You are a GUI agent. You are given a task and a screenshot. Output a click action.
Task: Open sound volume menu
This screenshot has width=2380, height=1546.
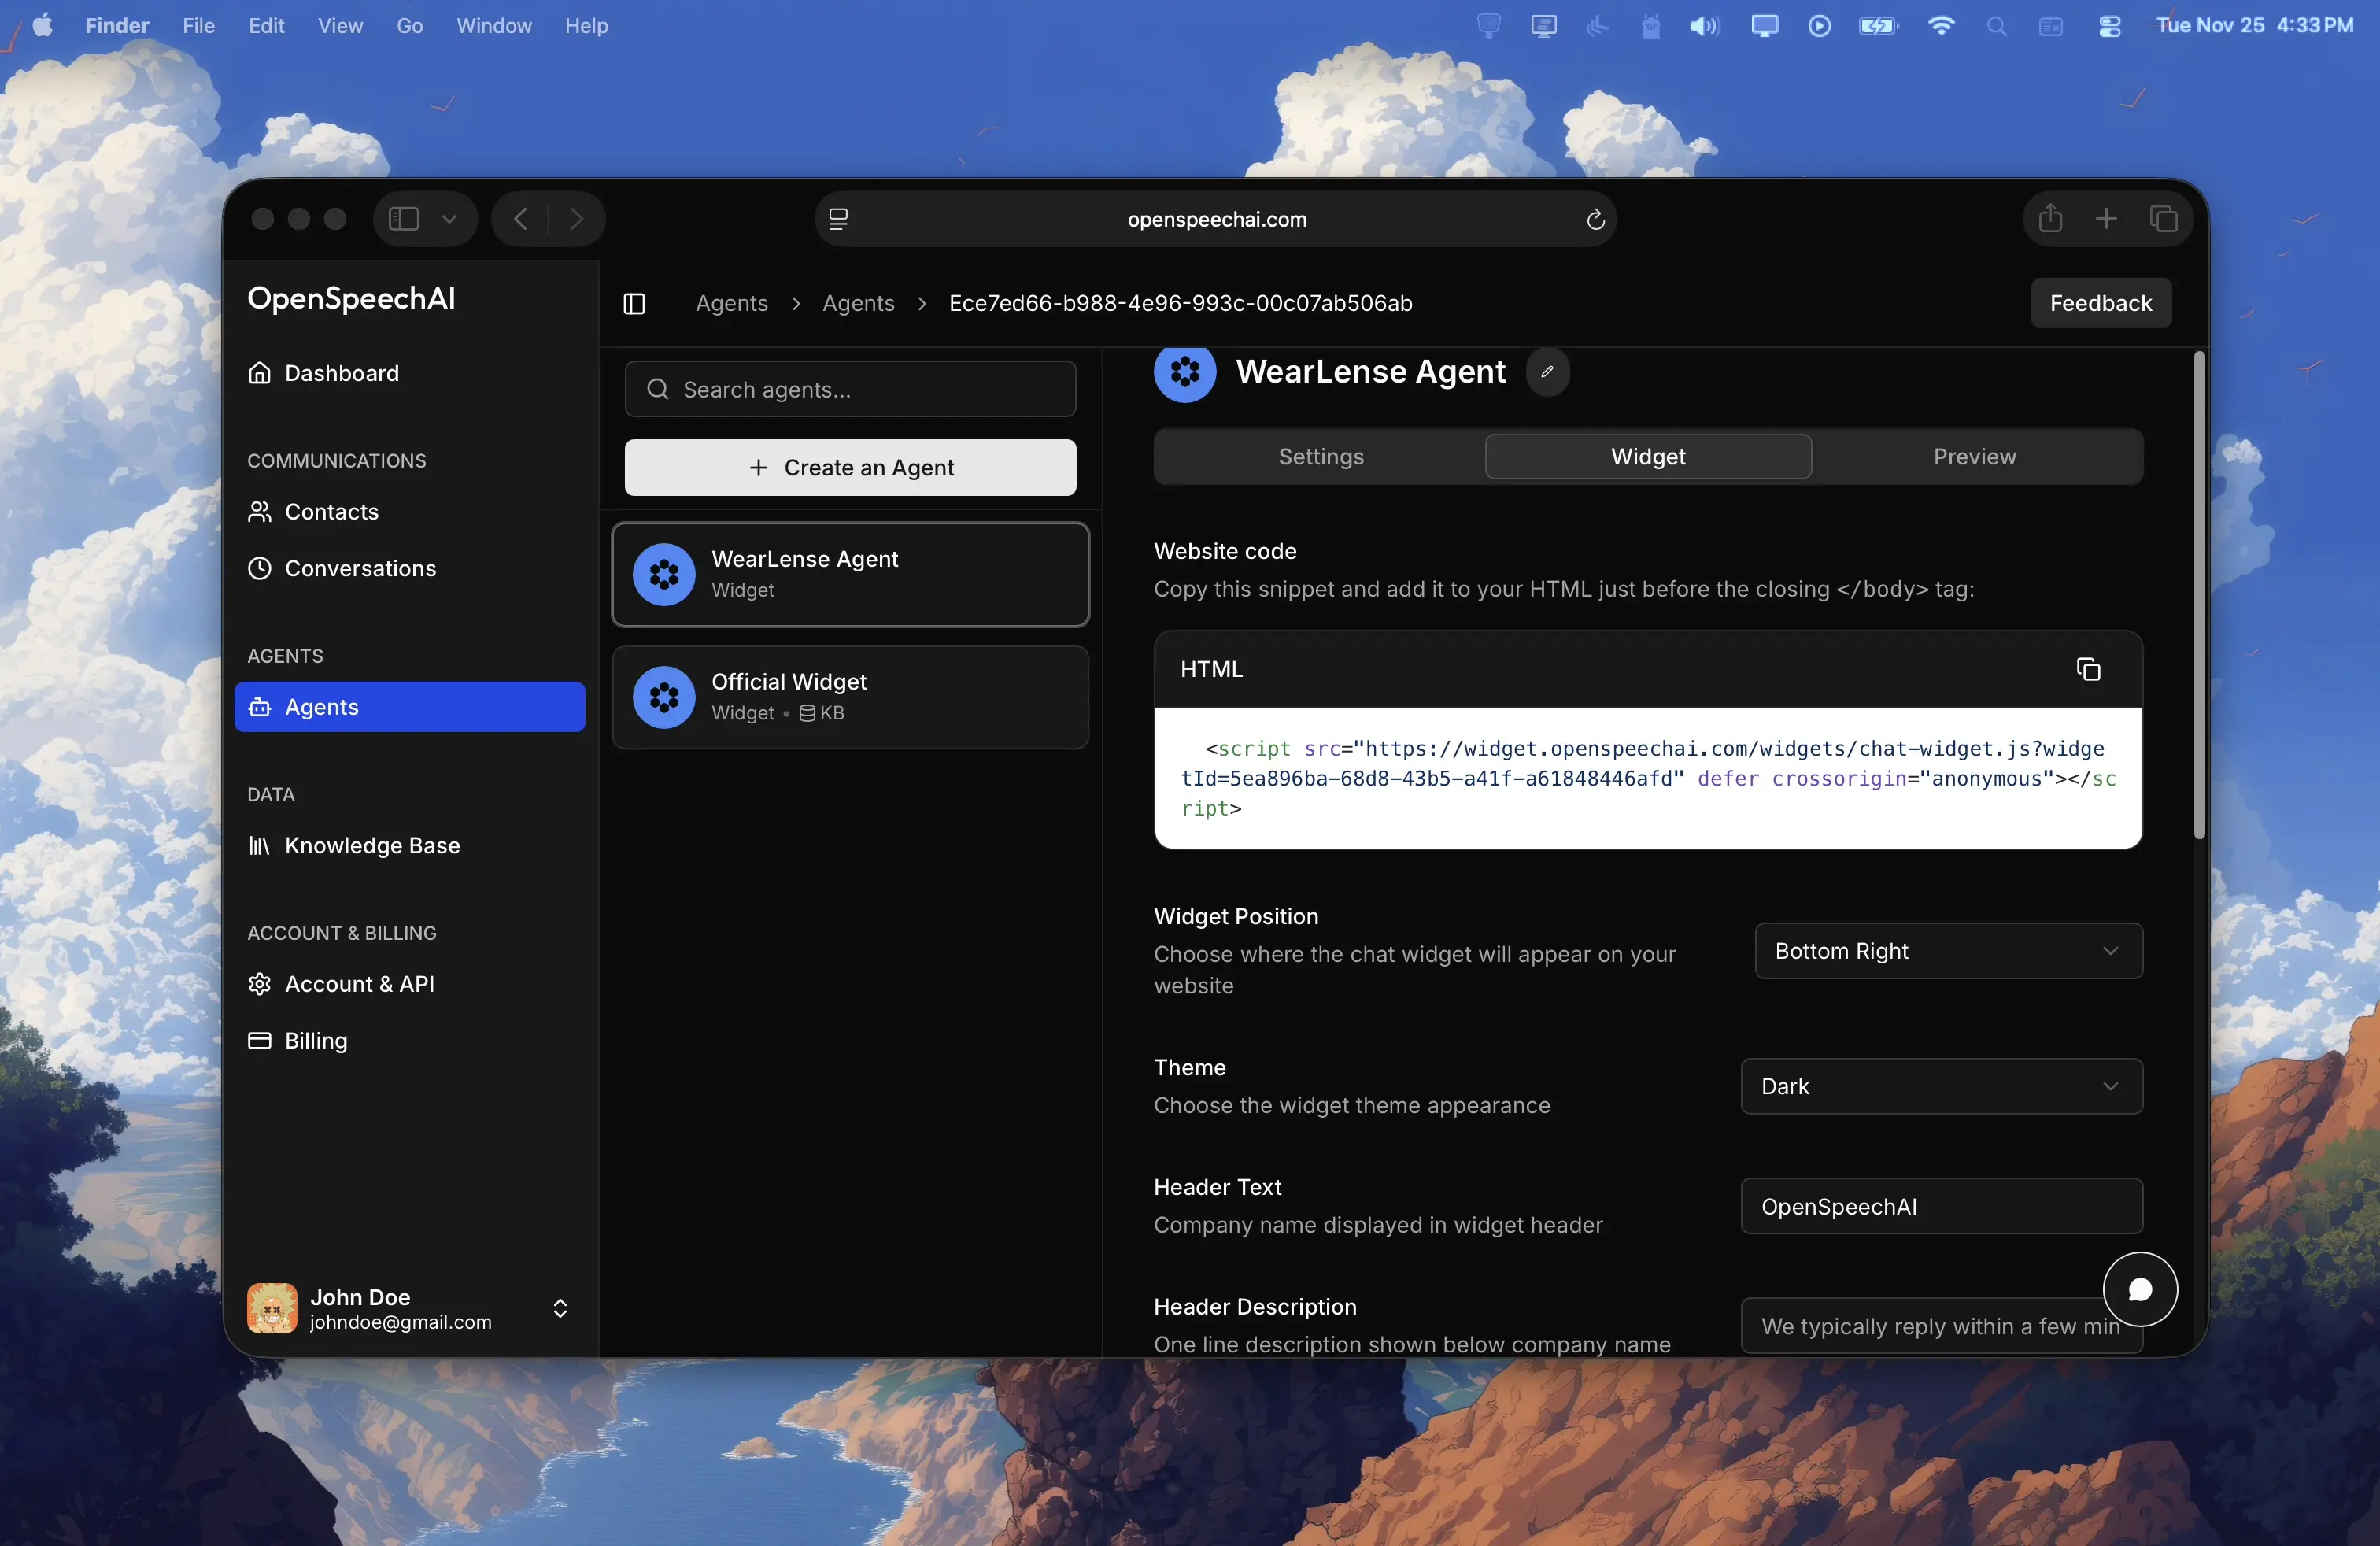(1705, 26)
